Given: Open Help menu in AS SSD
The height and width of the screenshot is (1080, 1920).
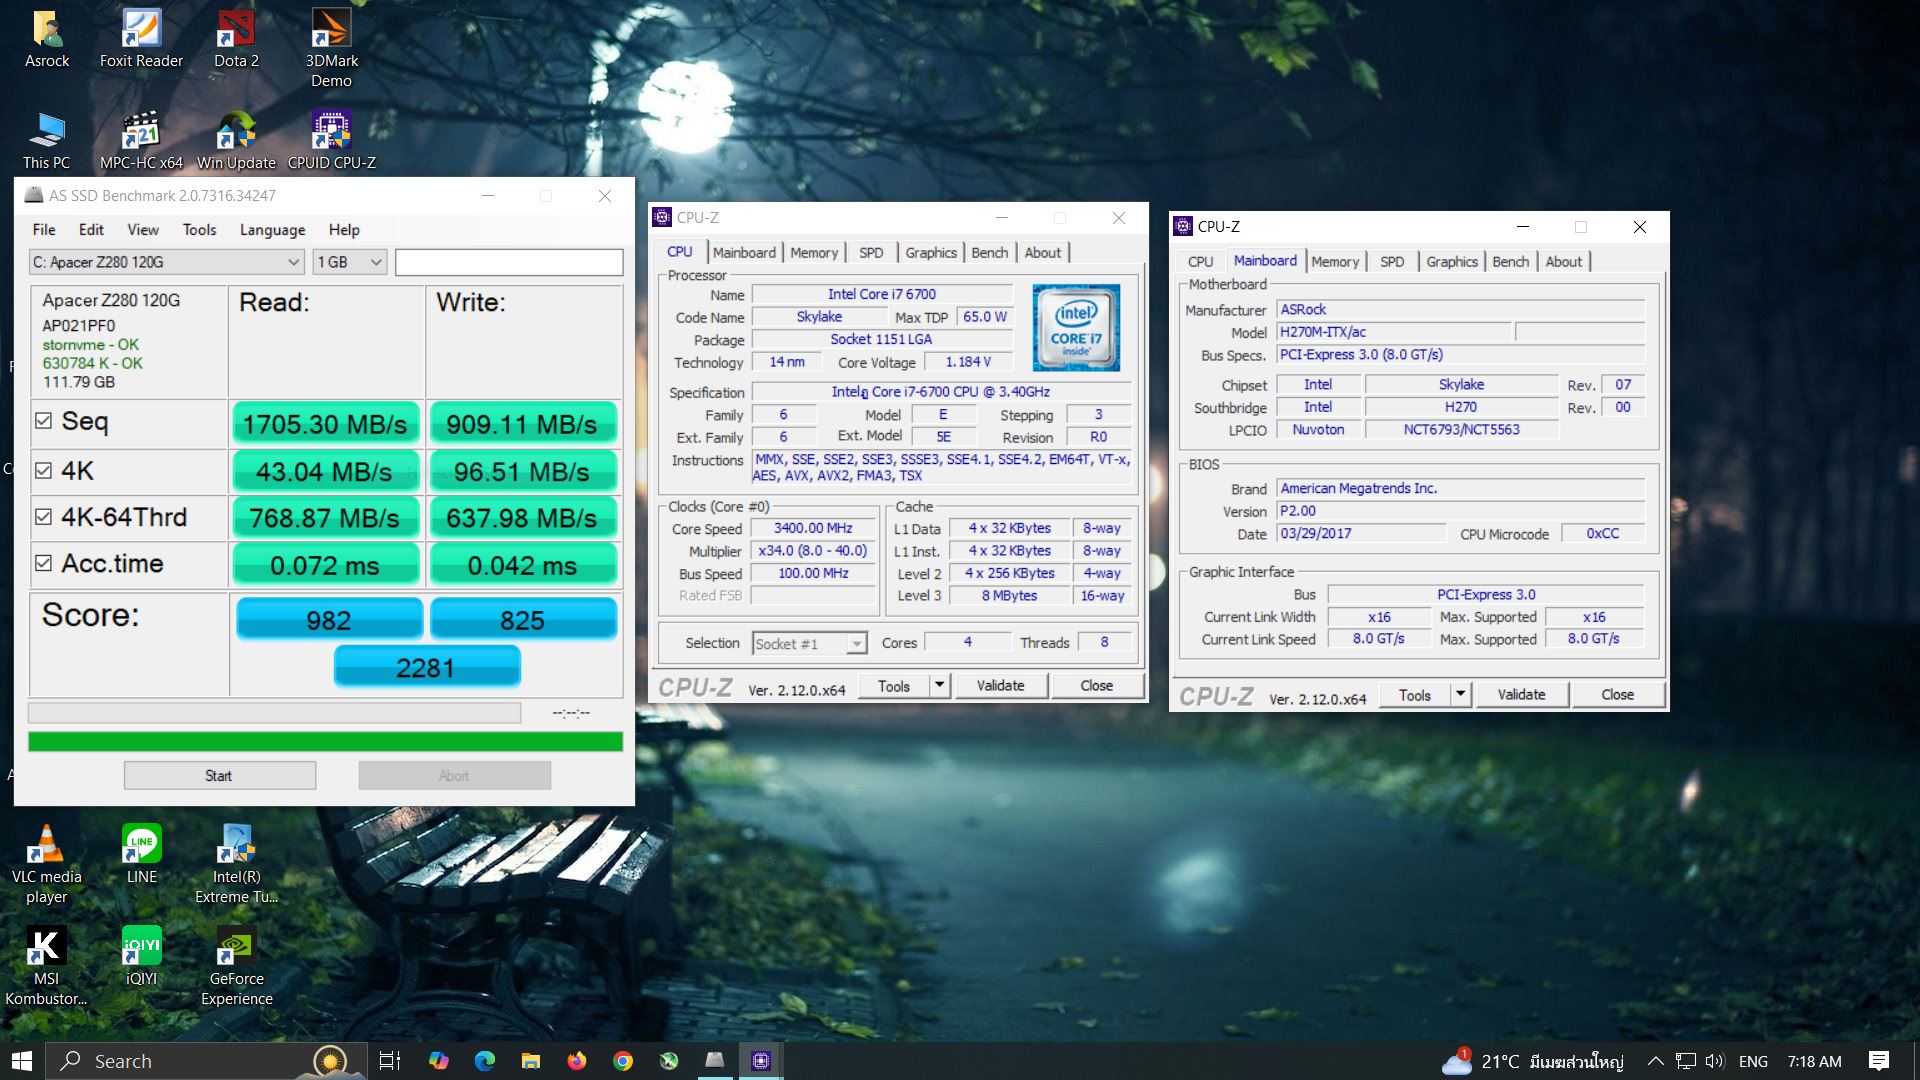Looking at the screenshot, I should [344, 229].
